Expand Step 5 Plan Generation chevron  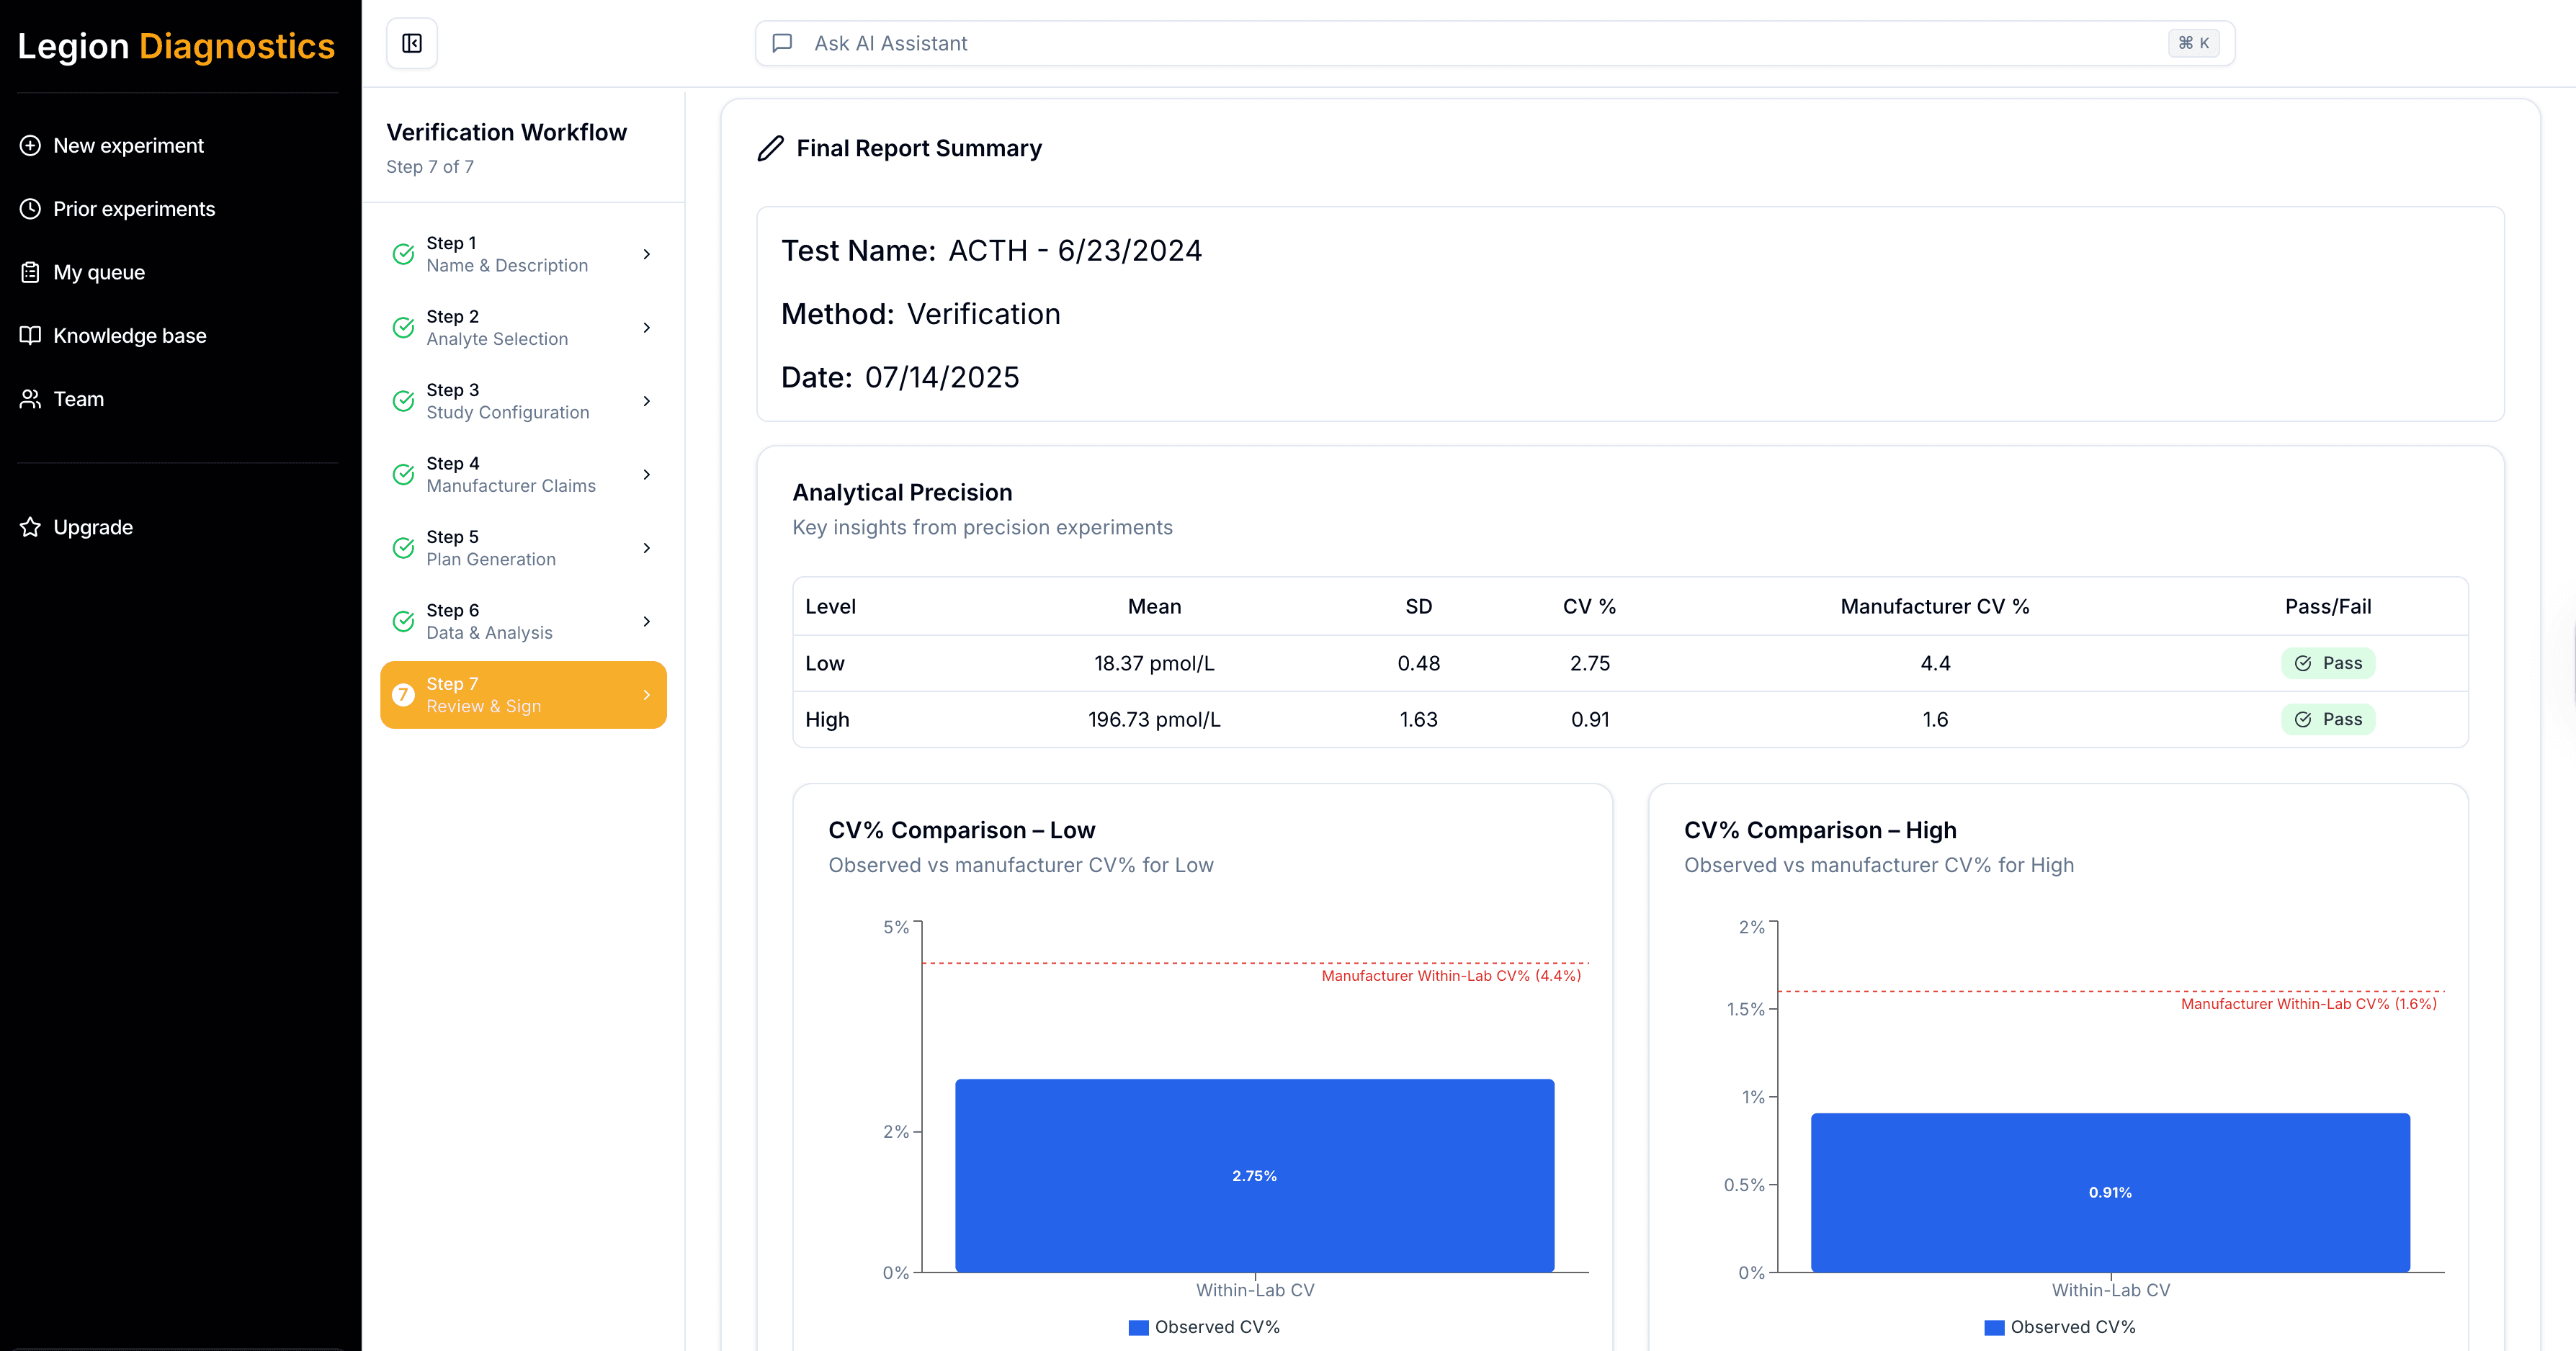(647, 548)
